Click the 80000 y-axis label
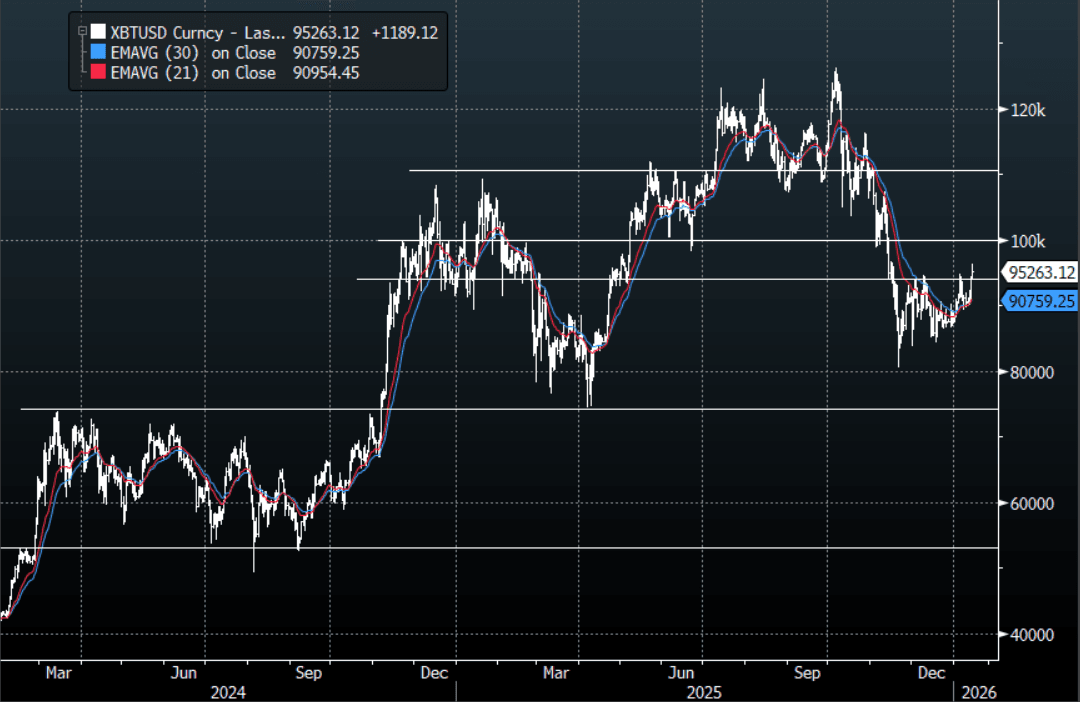 click(x=1031, y=372)
